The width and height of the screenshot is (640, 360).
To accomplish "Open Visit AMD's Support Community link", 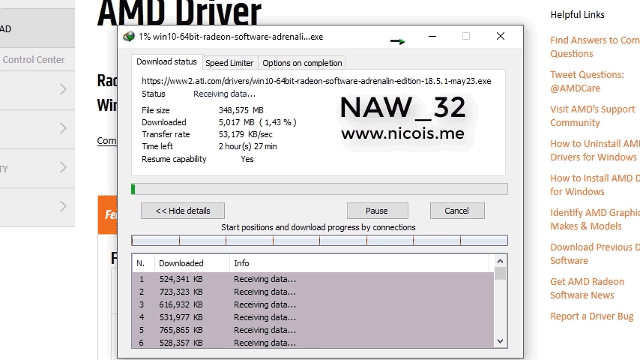I will (x=592, y=116).
